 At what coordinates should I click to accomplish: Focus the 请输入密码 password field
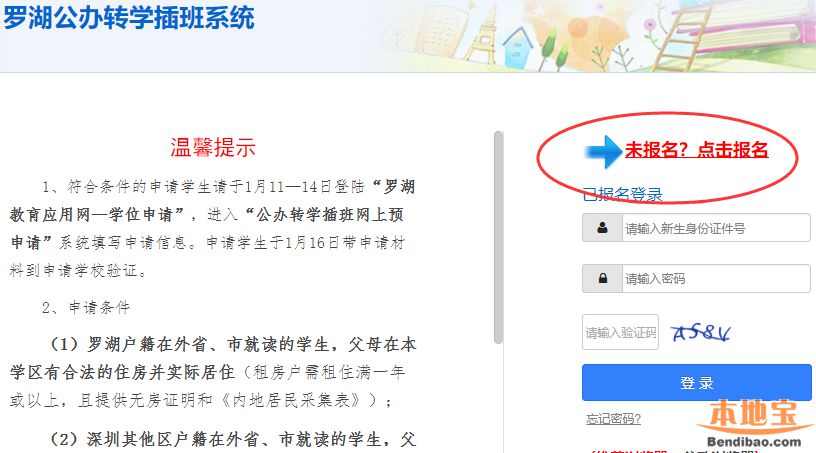[x=716, y=278]
